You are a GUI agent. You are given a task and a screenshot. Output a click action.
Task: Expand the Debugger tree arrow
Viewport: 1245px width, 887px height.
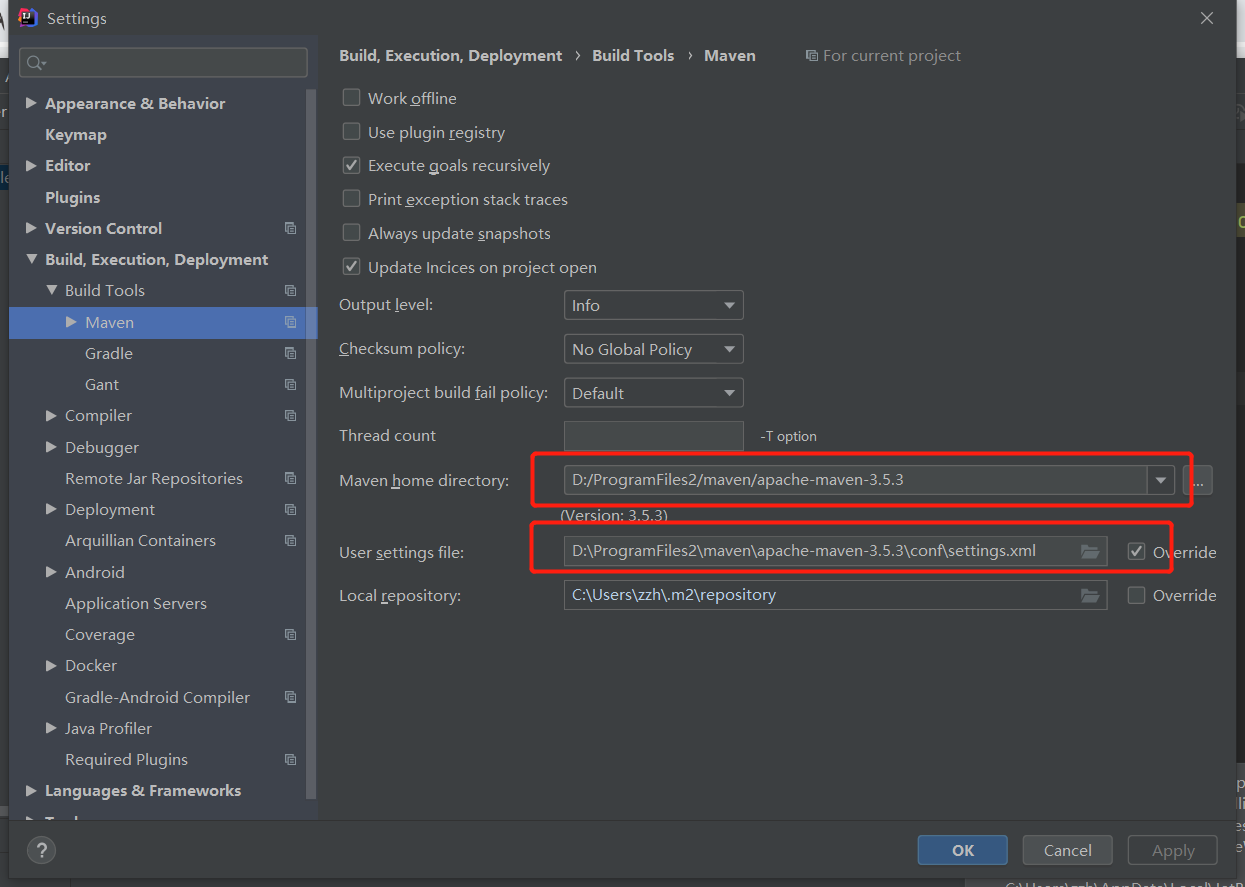pyautogui.click(x=51, y=447)
